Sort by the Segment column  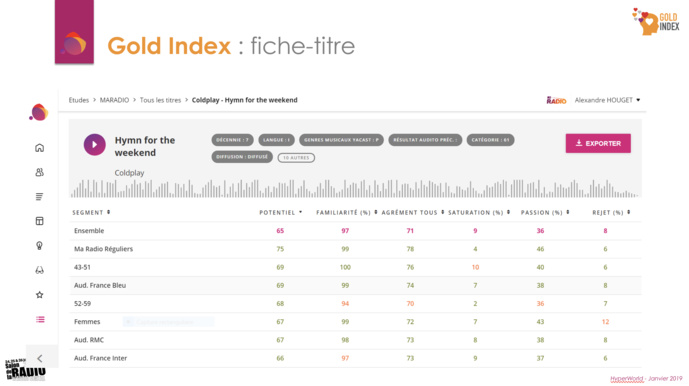coord(91,212)
